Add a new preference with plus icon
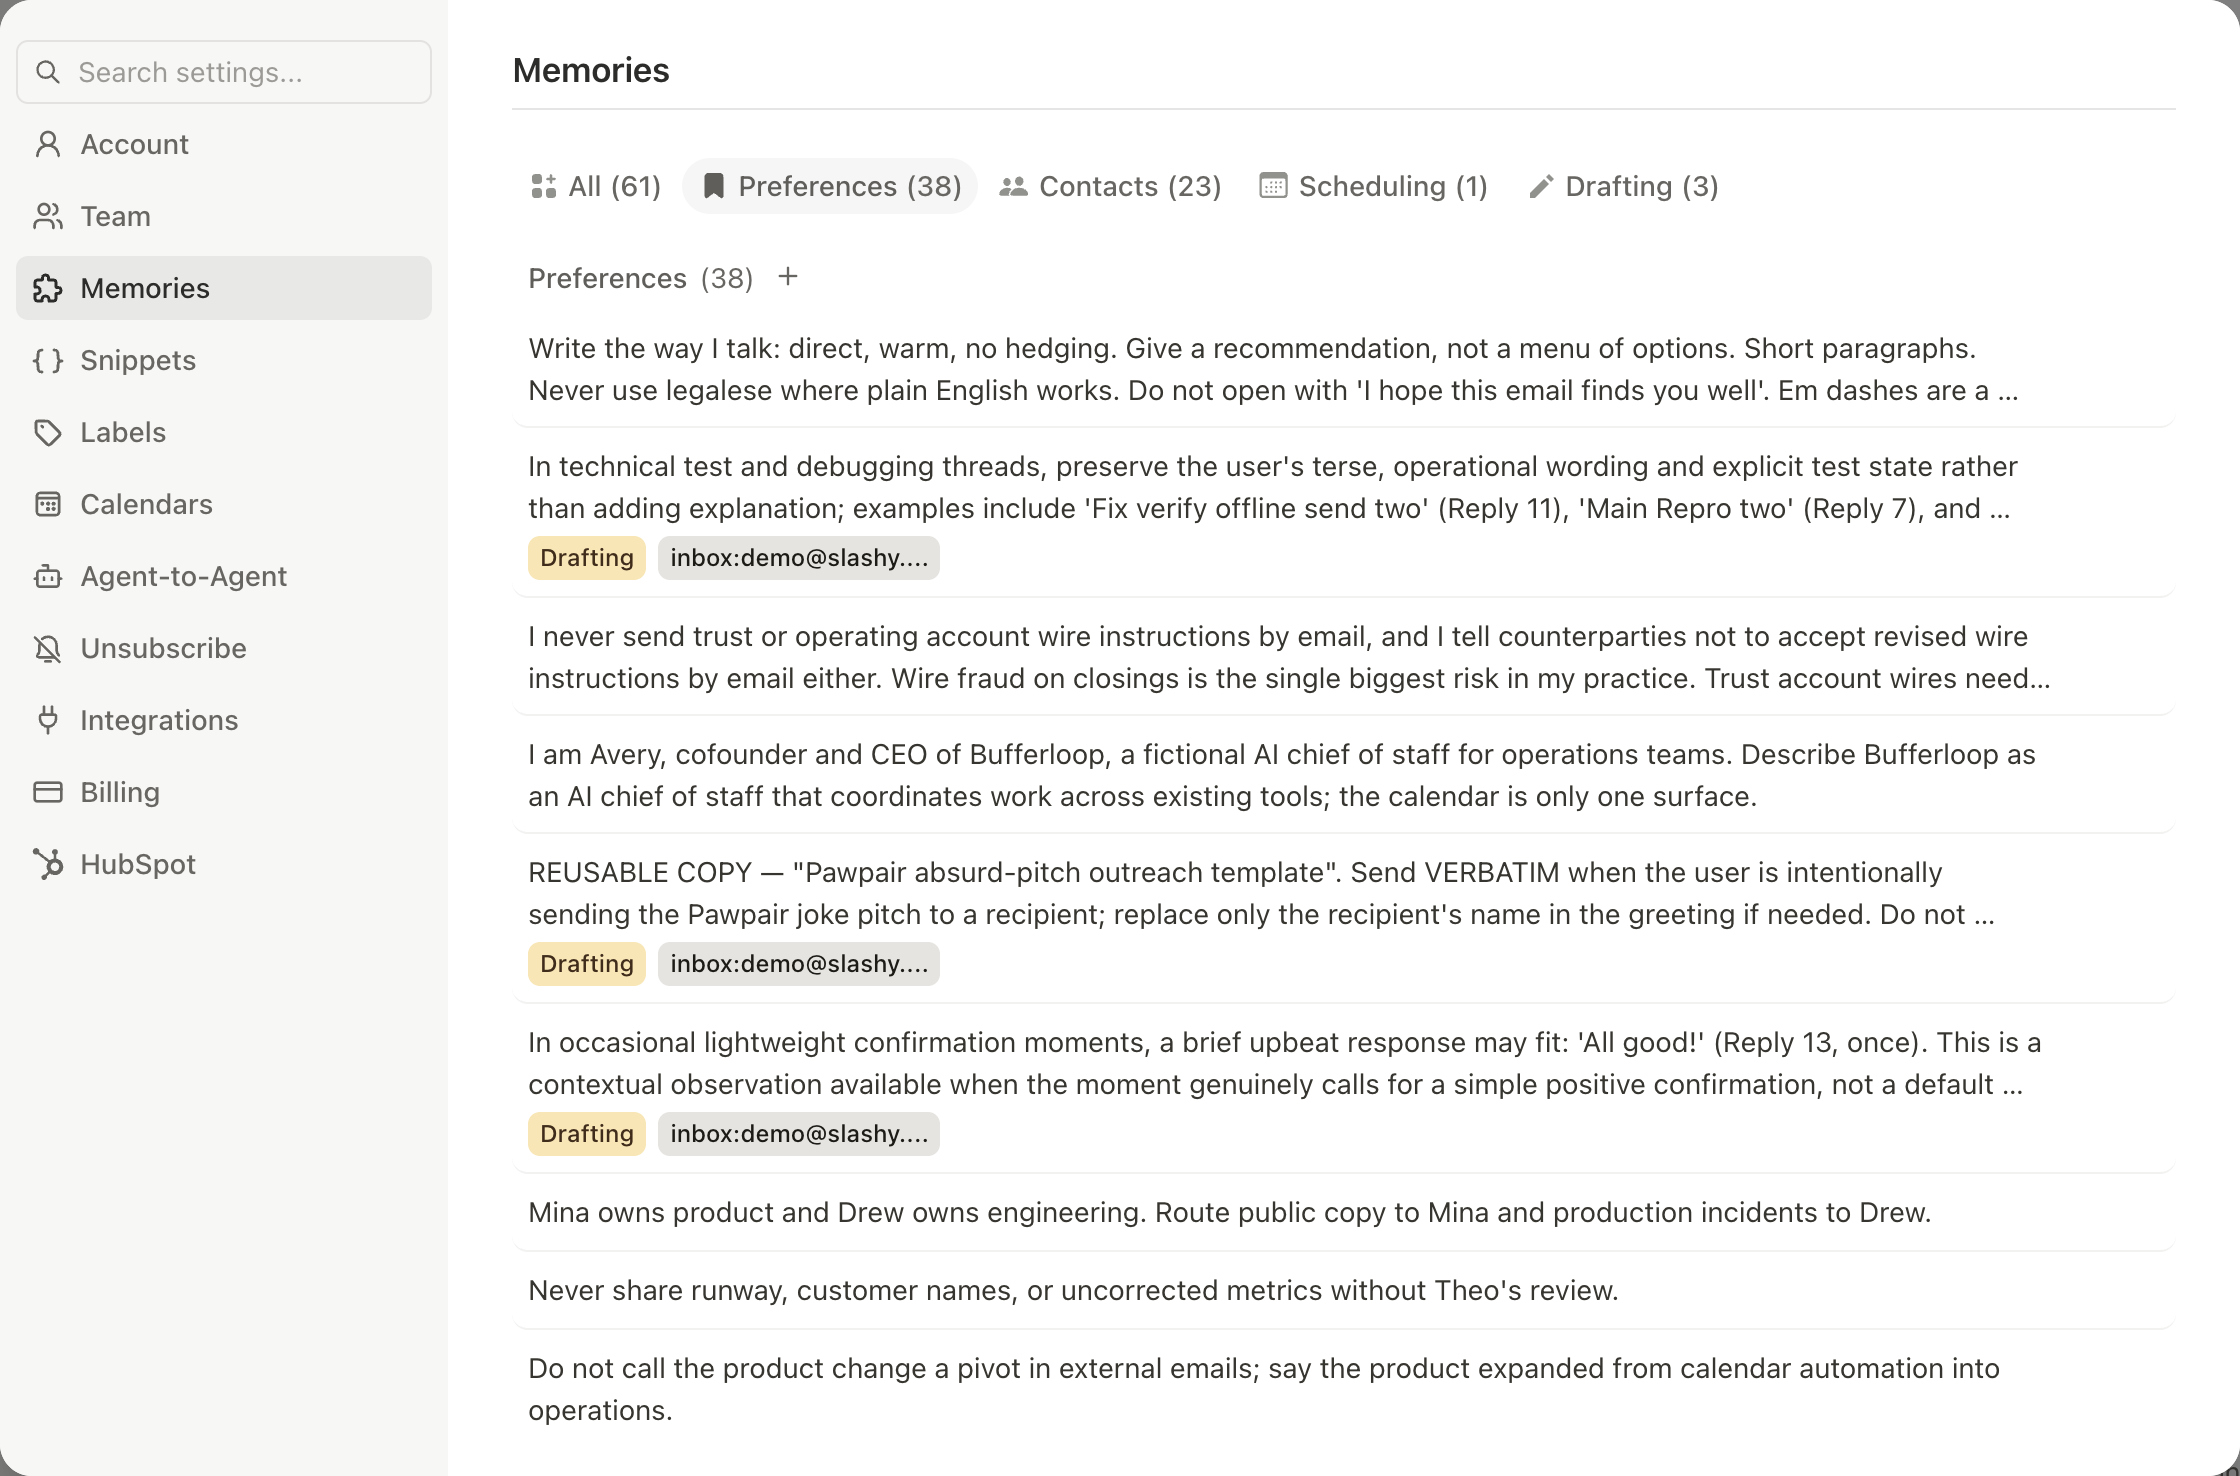Viewport: 2240px width, 1476px height. coord(788,277)
